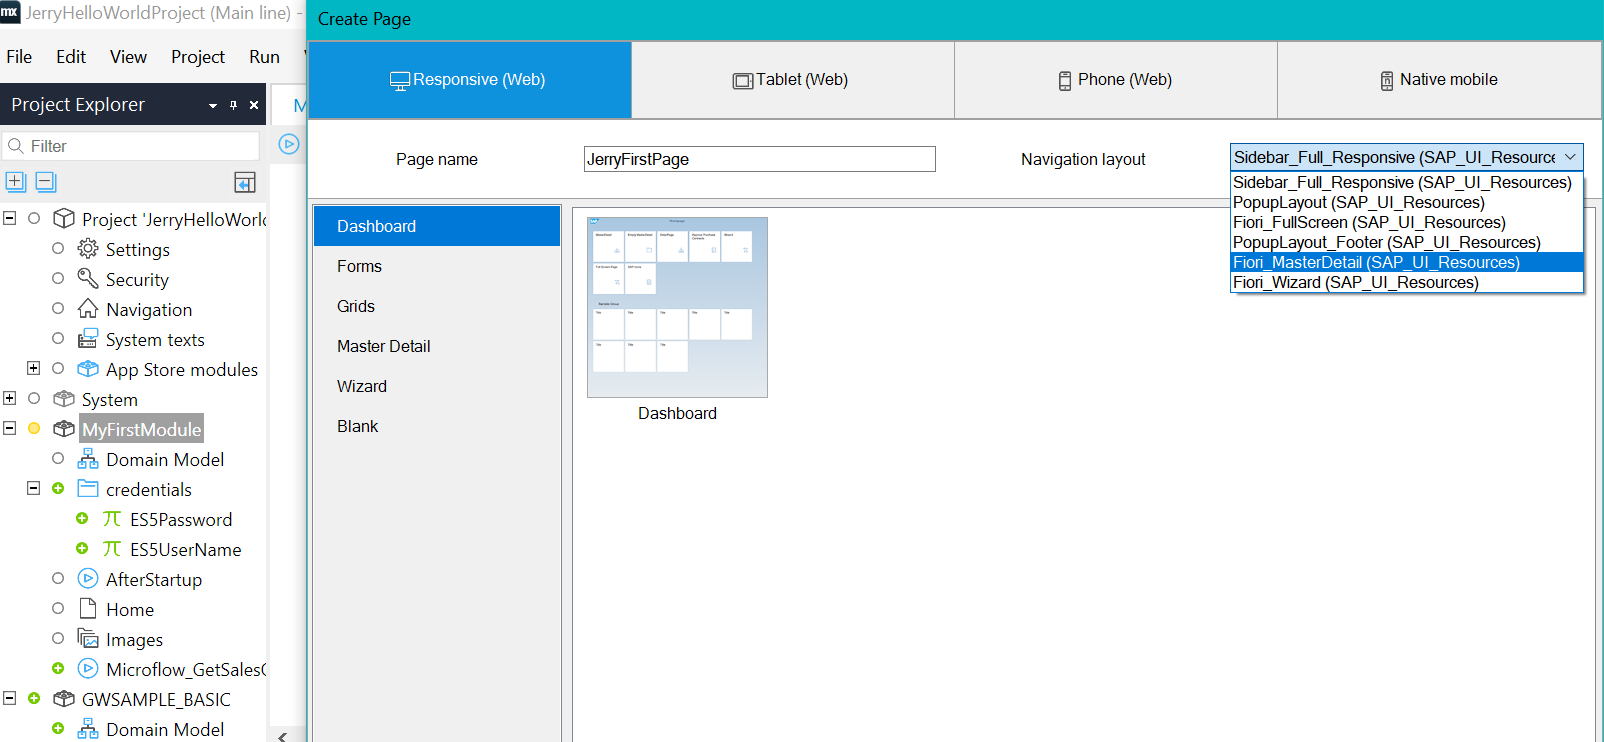The height and width of the screenshot is (742, 1604).
Task: Choose Fiori_FullScreen layout option
Action: (x=1407, y=222)
